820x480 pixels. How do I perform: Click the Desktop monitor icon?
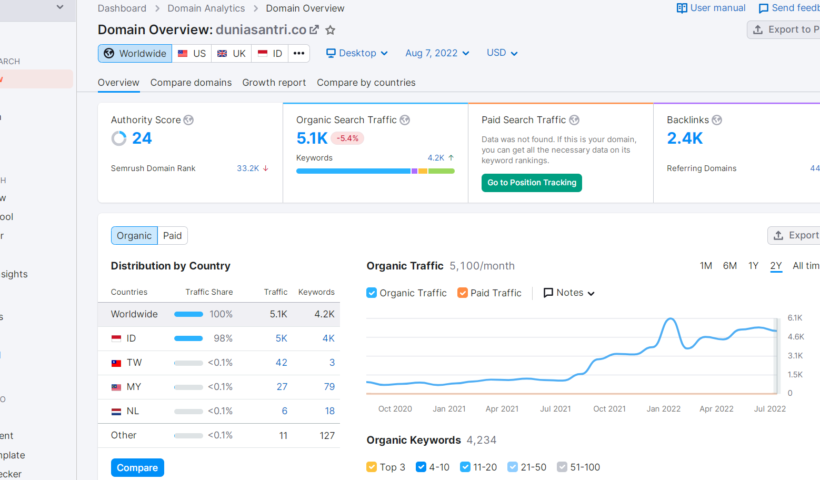point(331,53)
